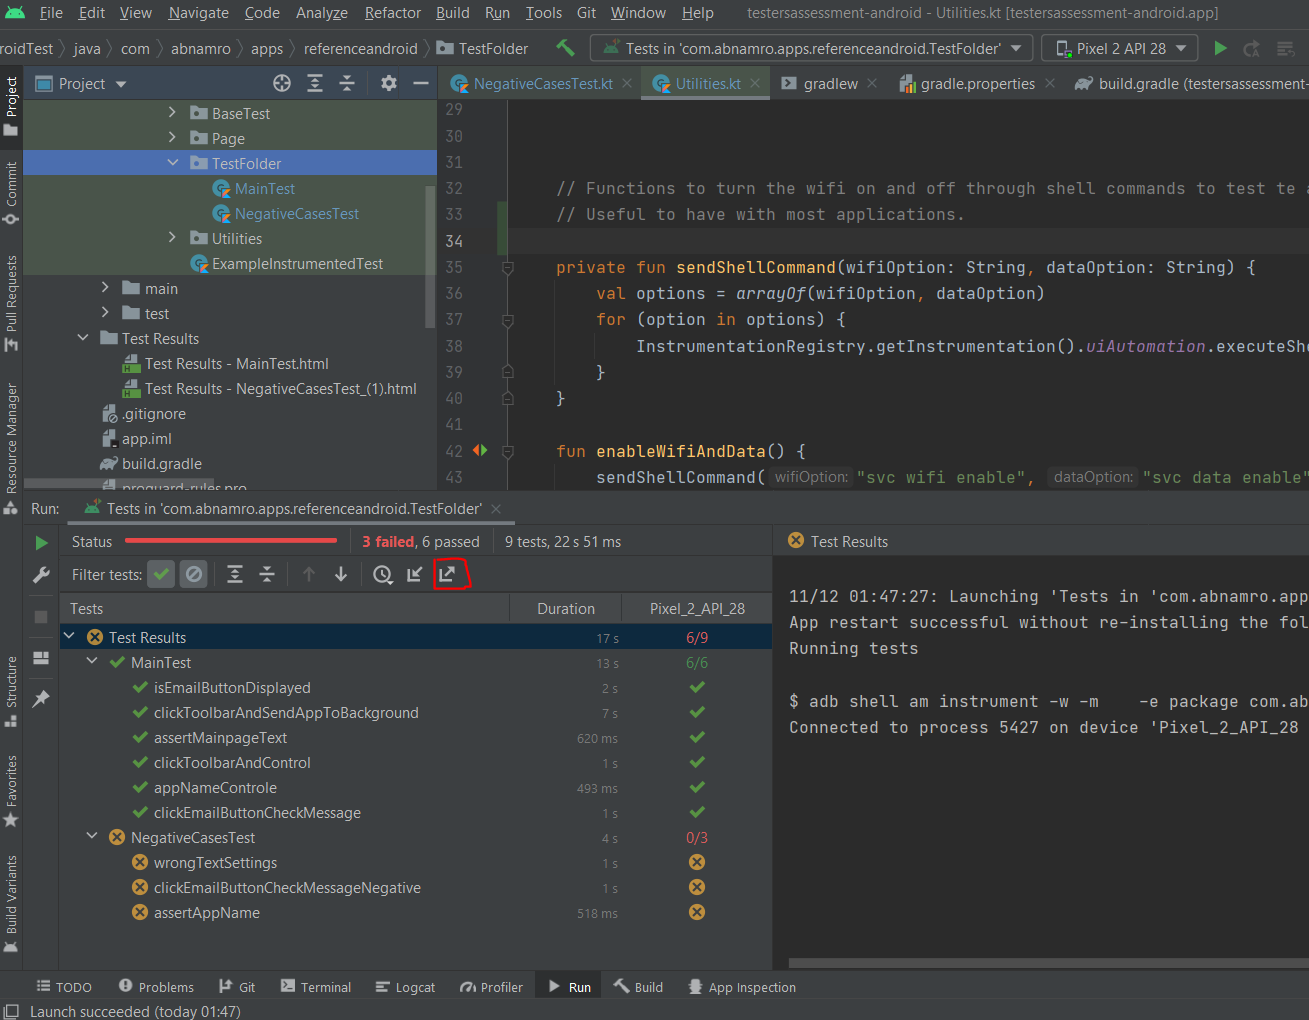Toggle Show Passed tests filter
Viewport: 1309px width, 1020px height.
161,574
